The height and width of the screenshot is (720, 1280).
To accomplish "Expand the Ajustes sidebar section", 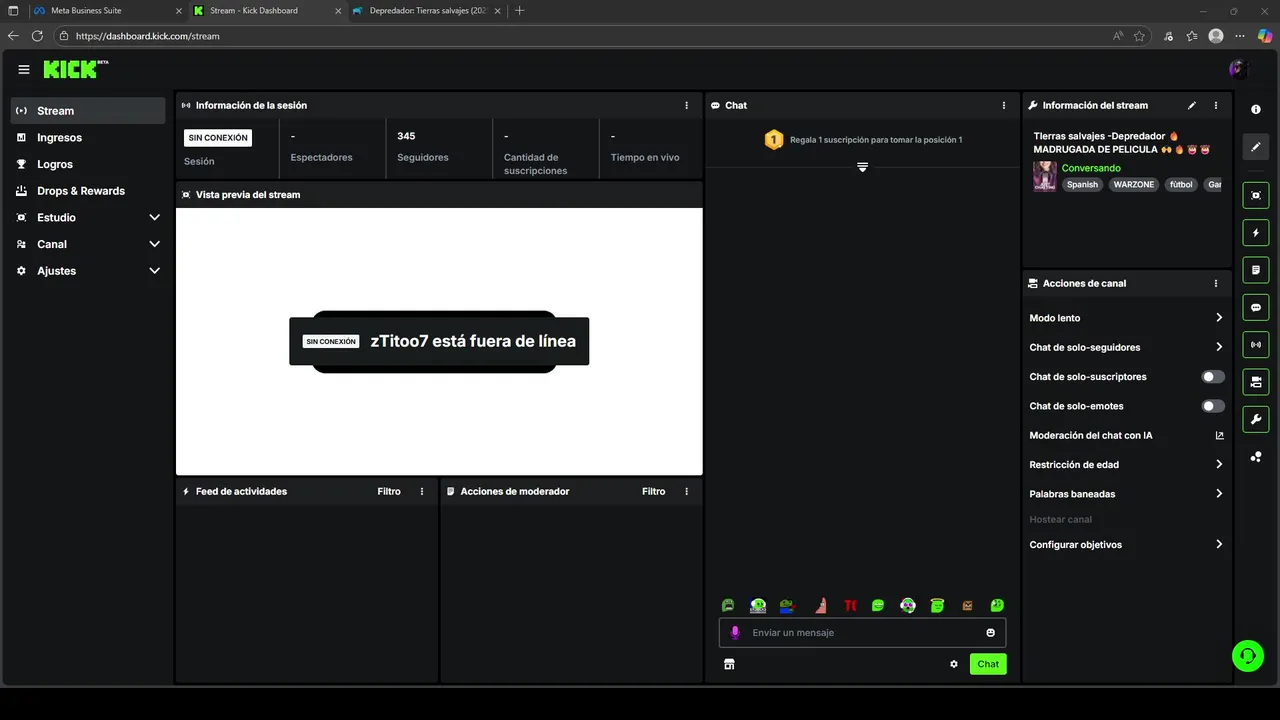I will tap(154, 271).
